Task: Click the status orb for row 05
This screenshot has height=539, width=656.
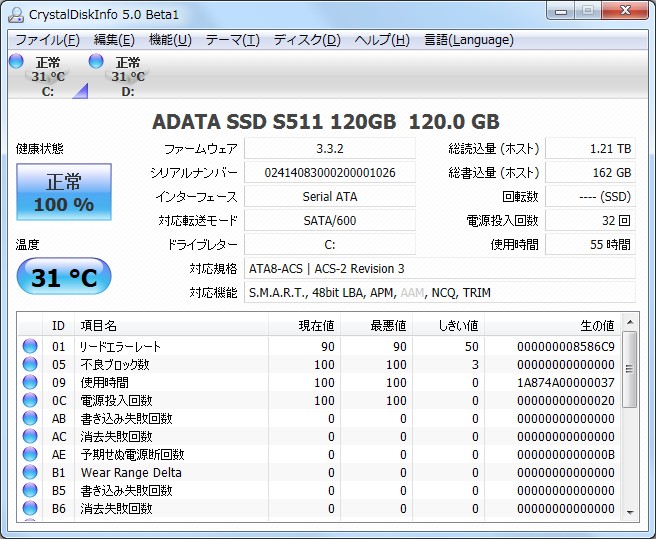Action: pyautogui.click(x=30, y=364)
